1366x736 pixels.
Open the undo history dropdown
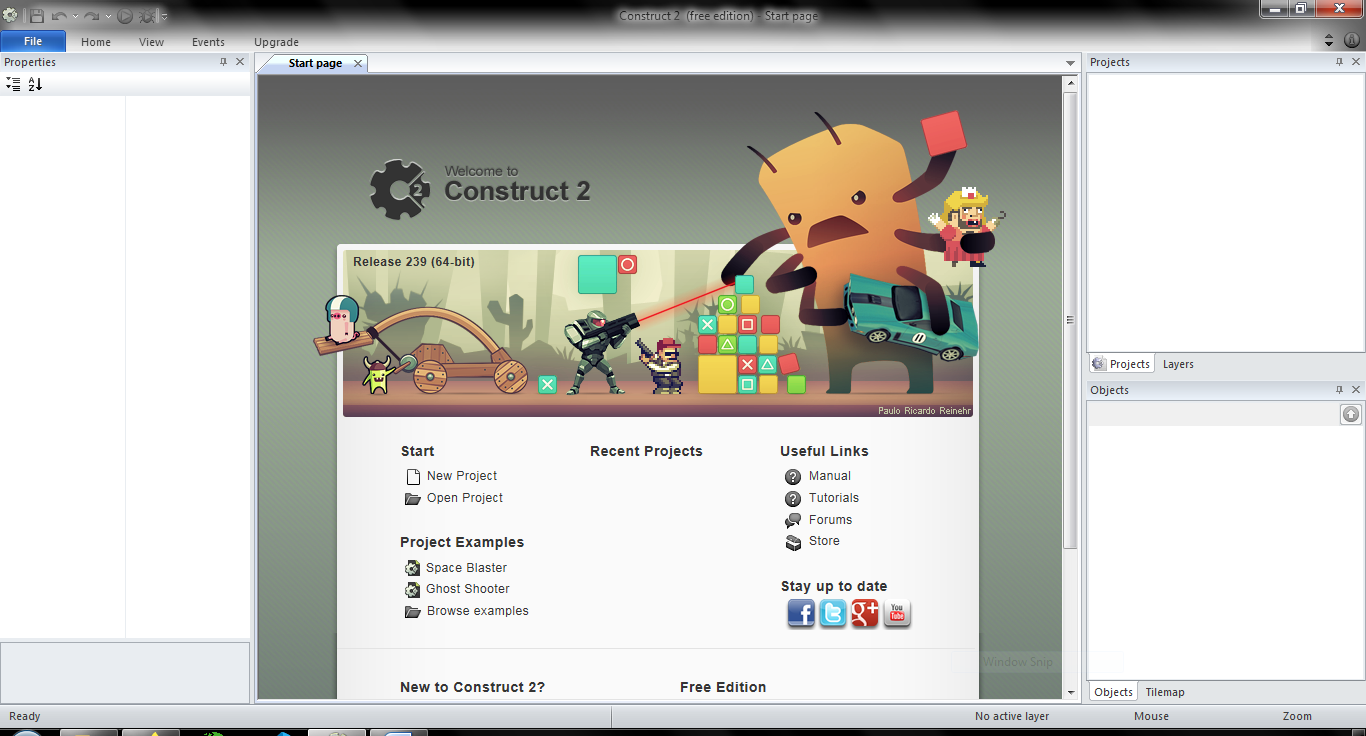[x=75, y=15]
